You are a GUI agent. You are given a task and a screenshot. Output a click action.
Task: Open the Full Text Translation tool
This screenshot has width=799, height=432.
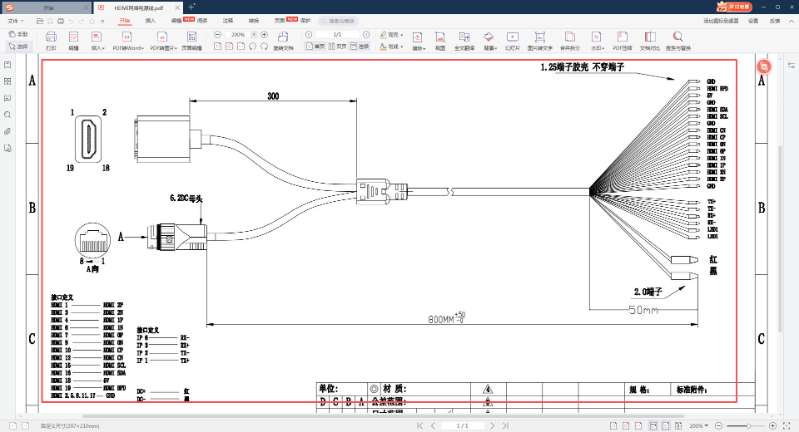pyautogui.click(x=464, y=44)
